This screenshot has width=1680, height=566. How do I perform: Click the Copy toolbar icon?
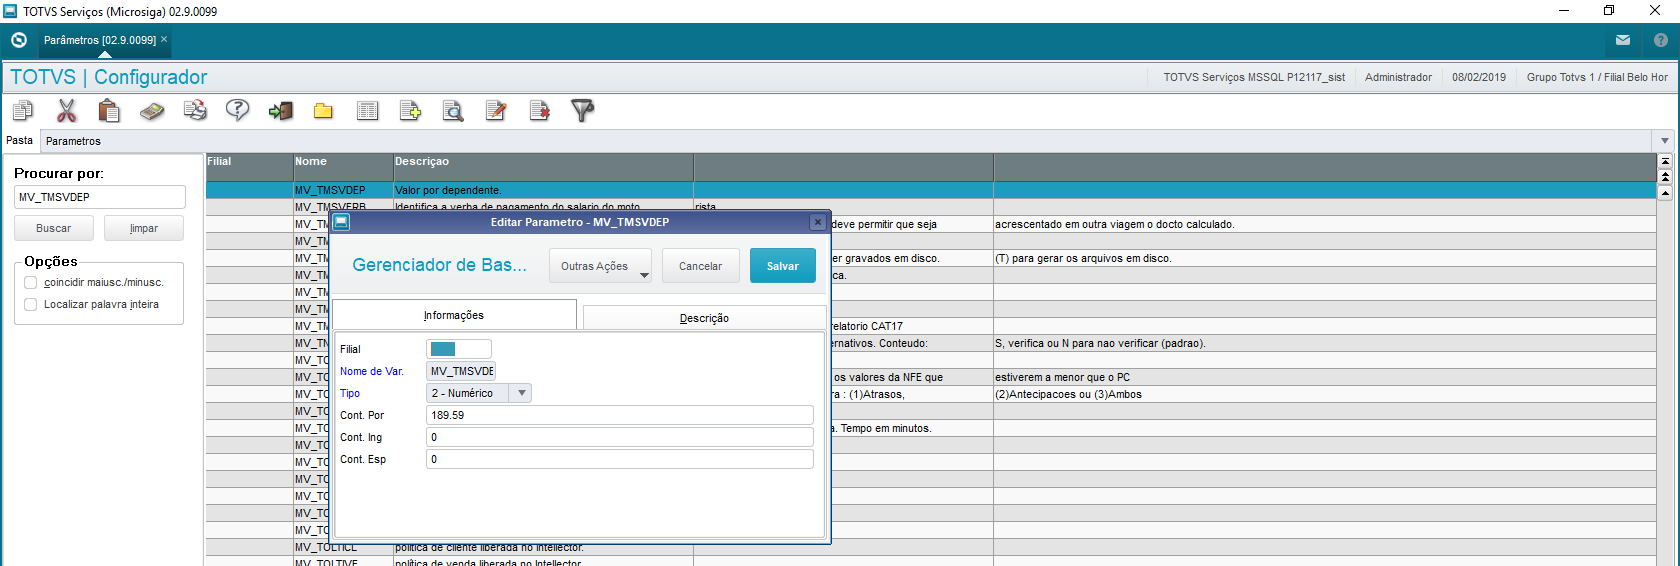coord(23,111)
